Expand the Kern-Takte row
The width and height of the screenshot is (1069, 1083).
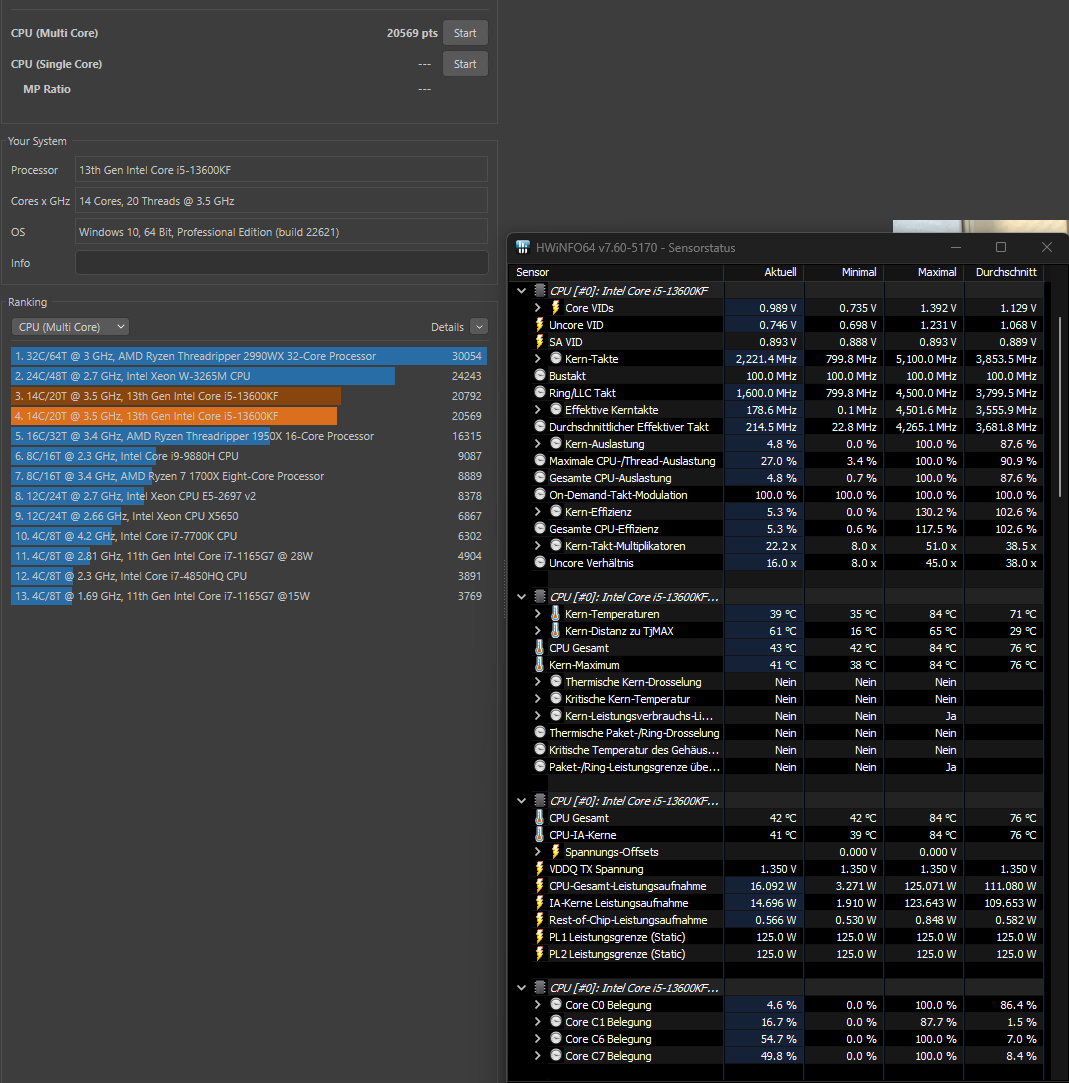[x=538, y=359]
